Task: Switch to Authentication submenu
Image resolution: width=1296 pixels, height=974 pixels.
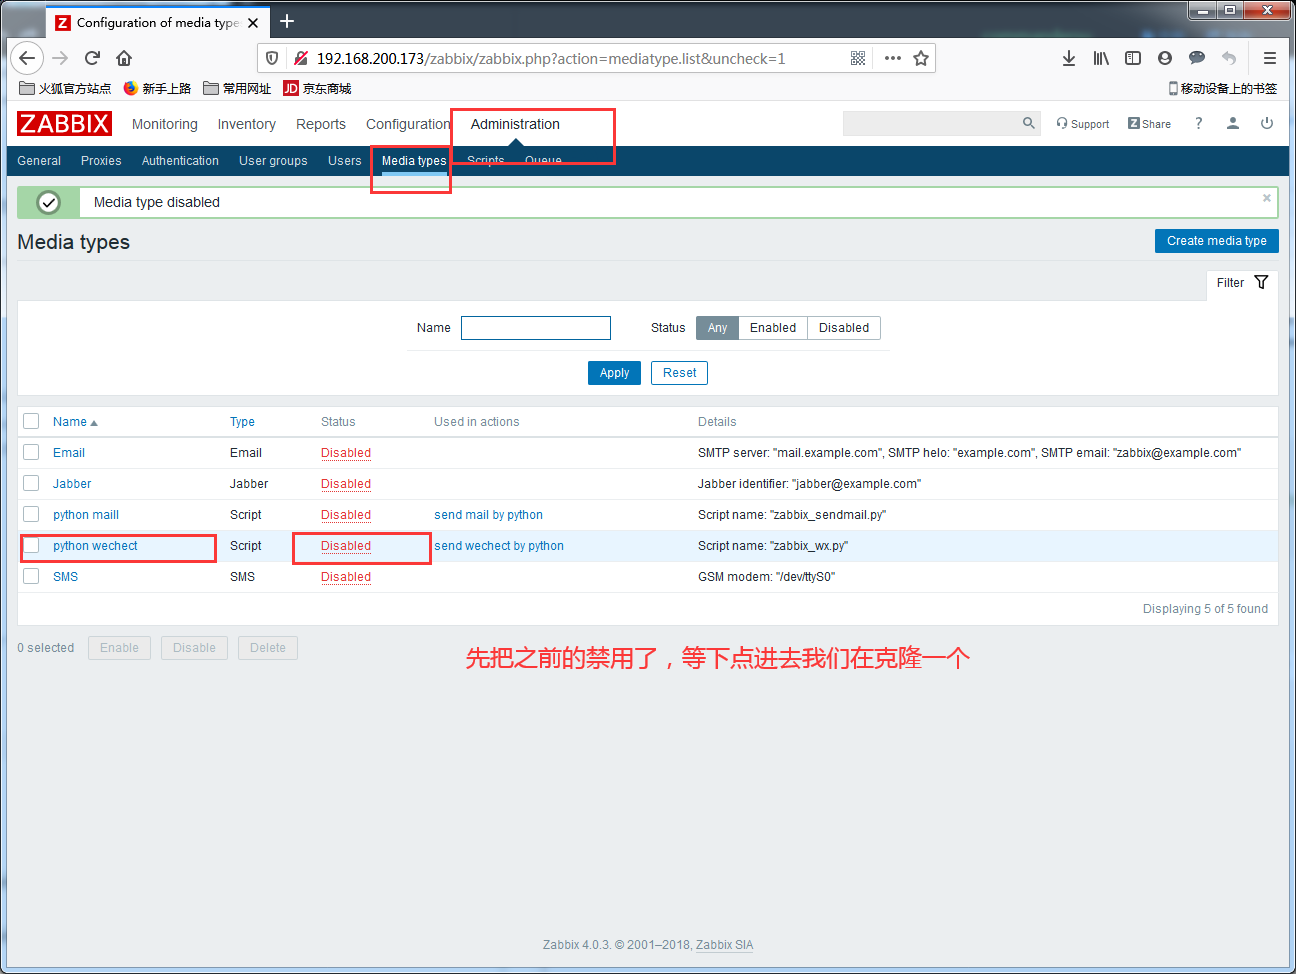Action: tap(180, 161)
